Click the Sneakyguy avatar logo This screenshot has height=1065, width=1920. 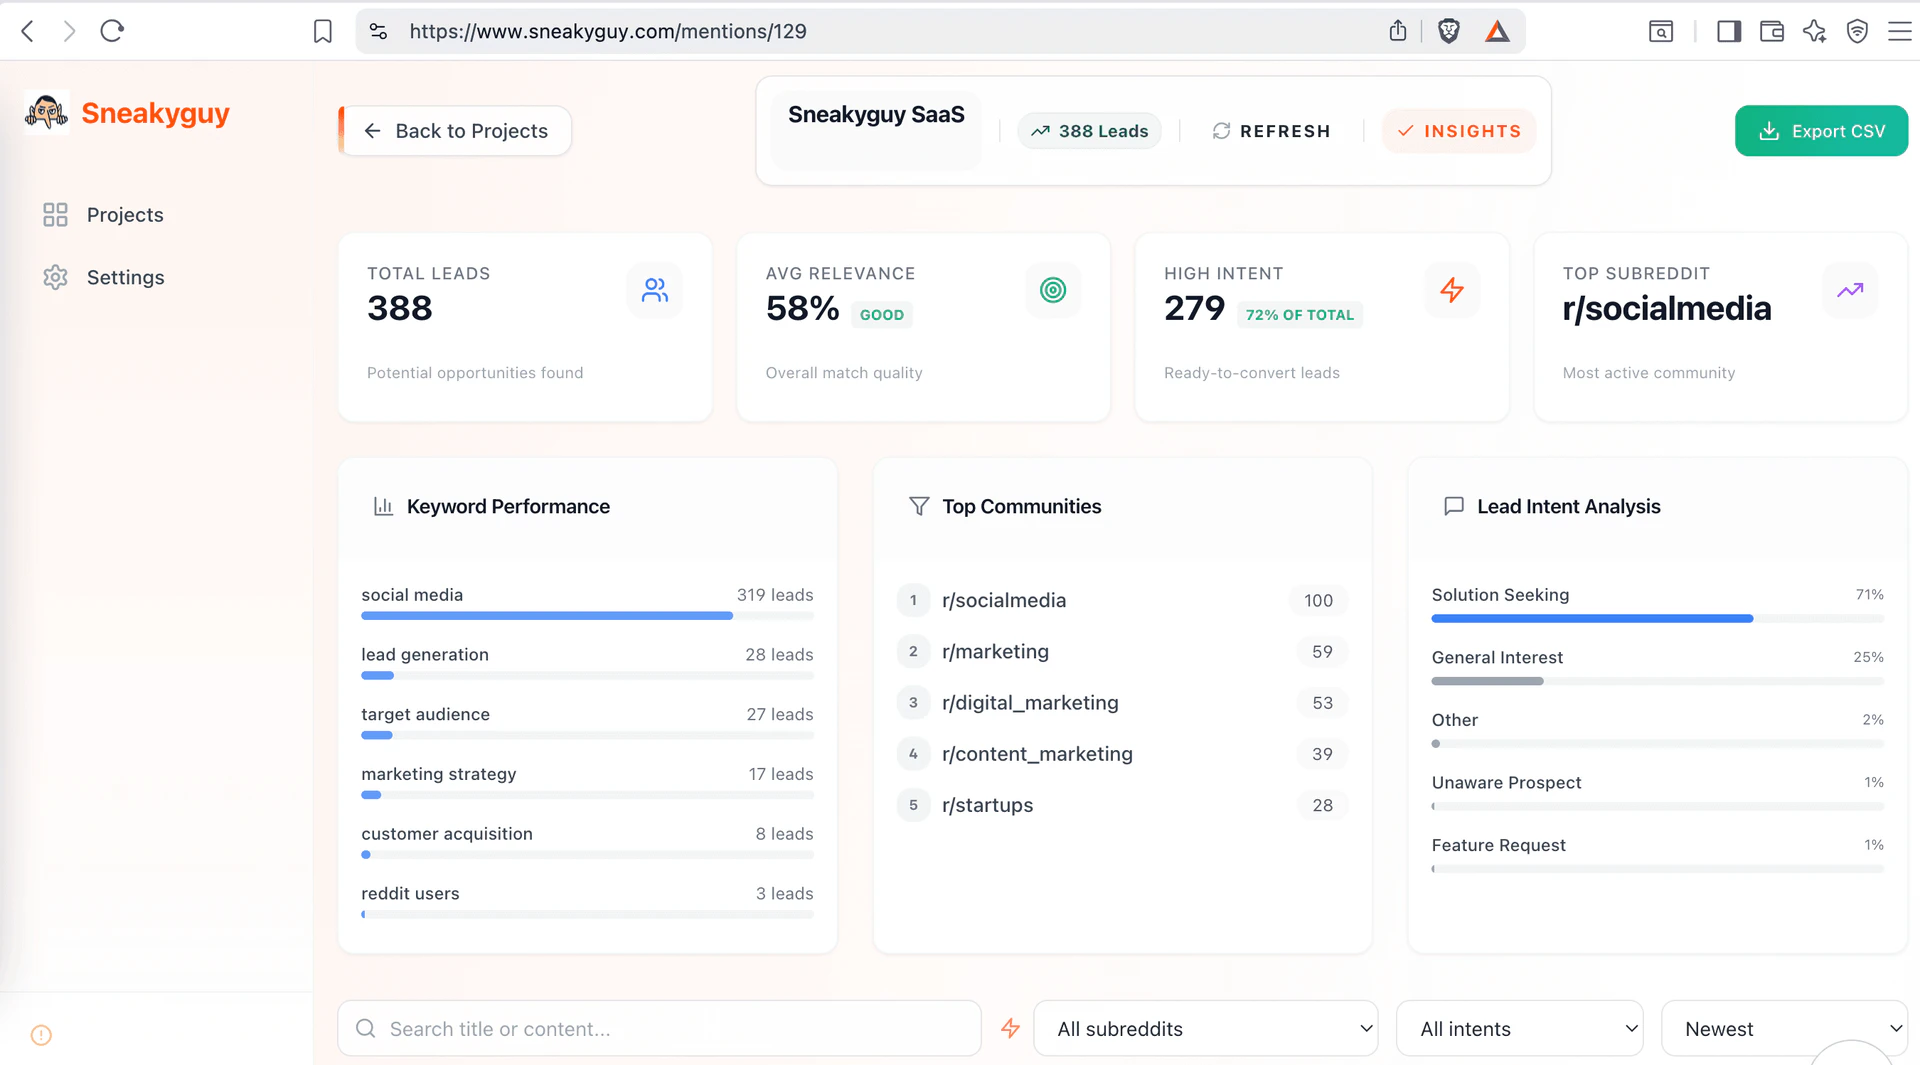pyautogui.click(x=44, y=112)
